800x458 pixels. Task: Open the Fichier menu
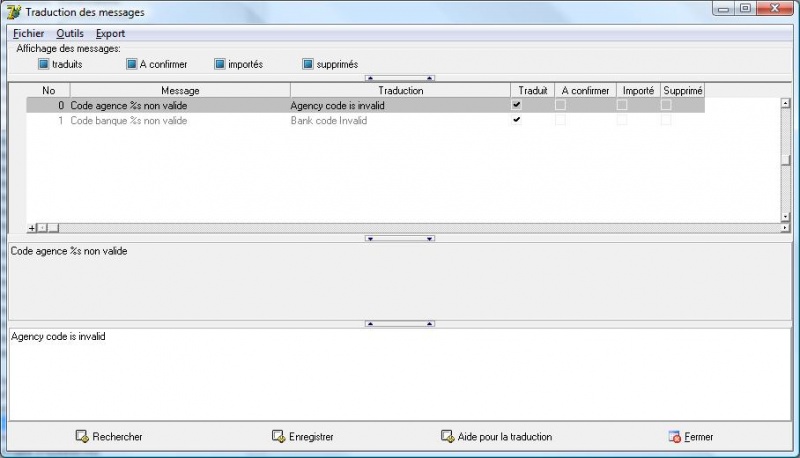pyautogui.click(x=29, y=33)
